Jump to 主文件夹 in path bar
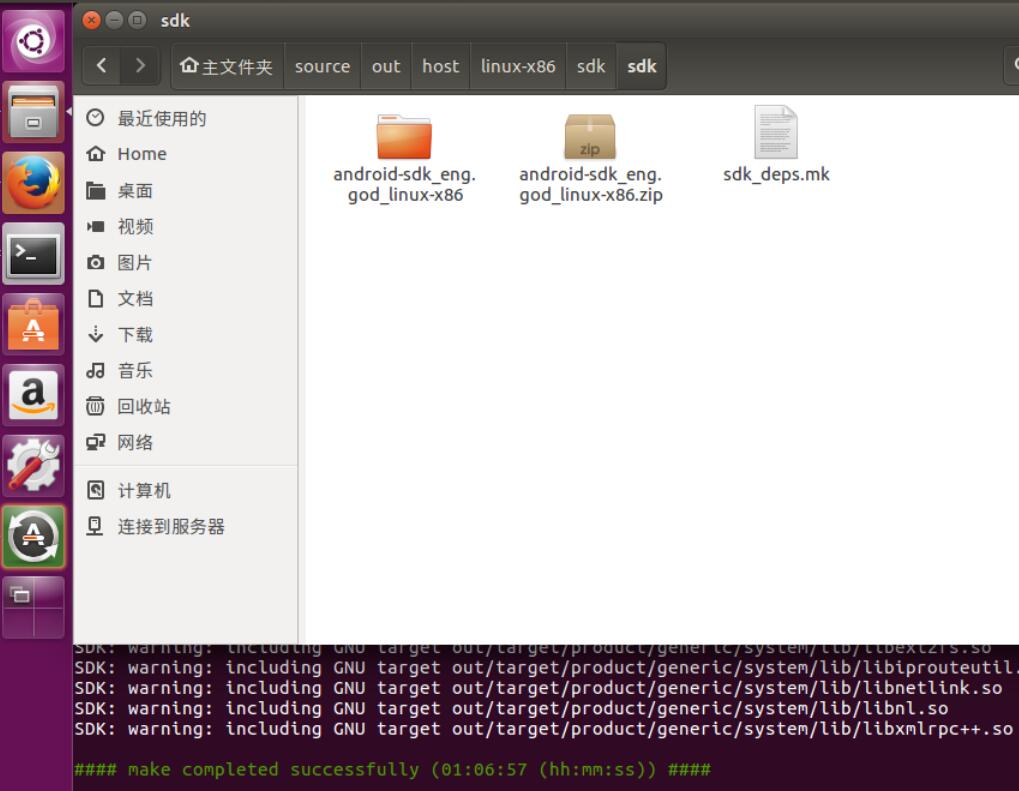Viewport: 1019px width, 791px height. click(x=227, y=66)
